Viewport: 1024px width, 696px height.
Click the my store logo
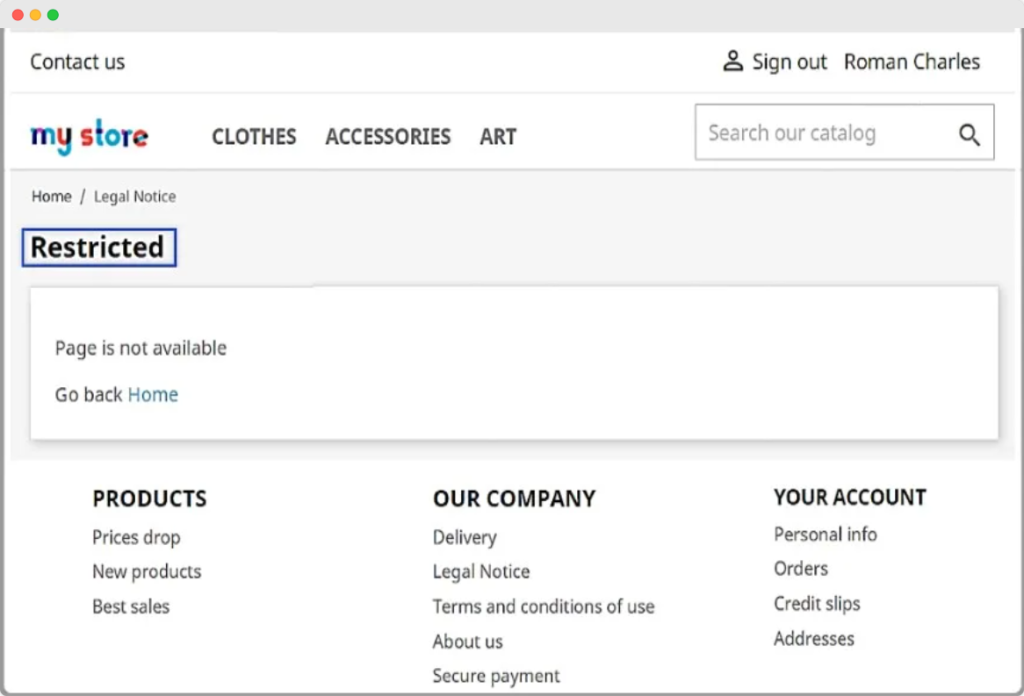[89, 137]
